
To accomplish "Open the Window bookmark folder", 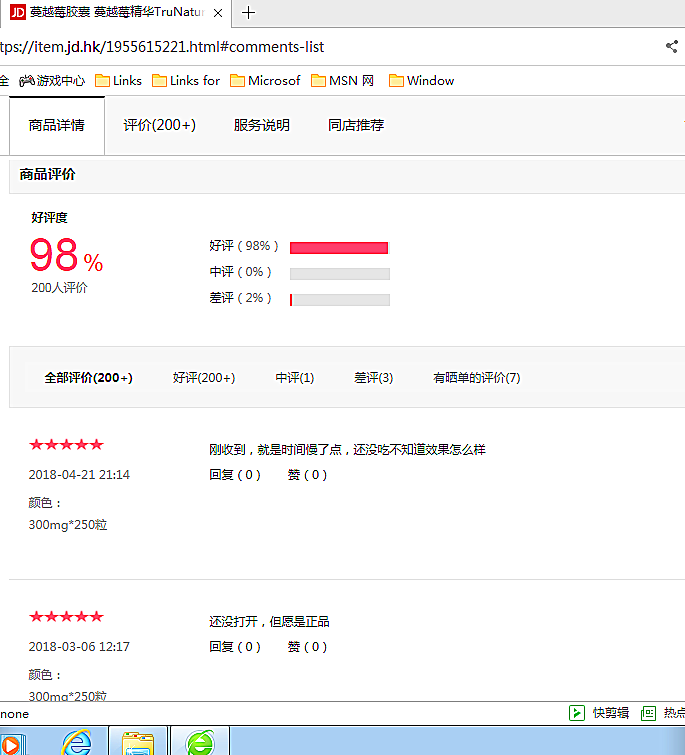I will tap(421, 81).
